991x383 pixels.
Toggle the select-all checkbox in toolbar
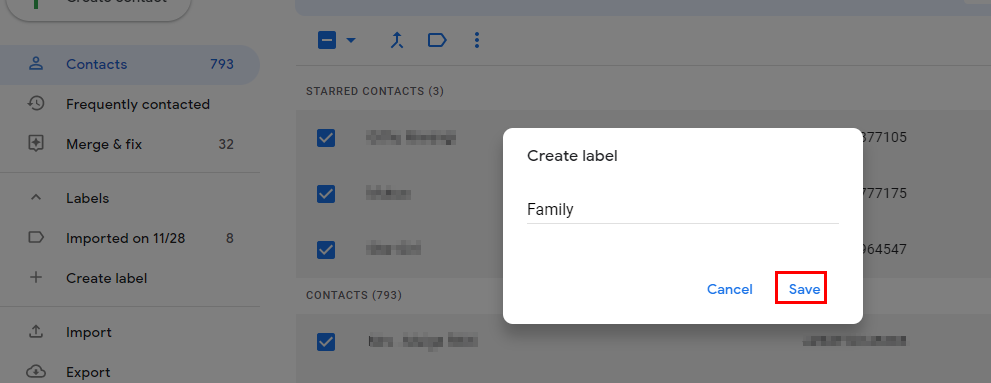[327, 41]
